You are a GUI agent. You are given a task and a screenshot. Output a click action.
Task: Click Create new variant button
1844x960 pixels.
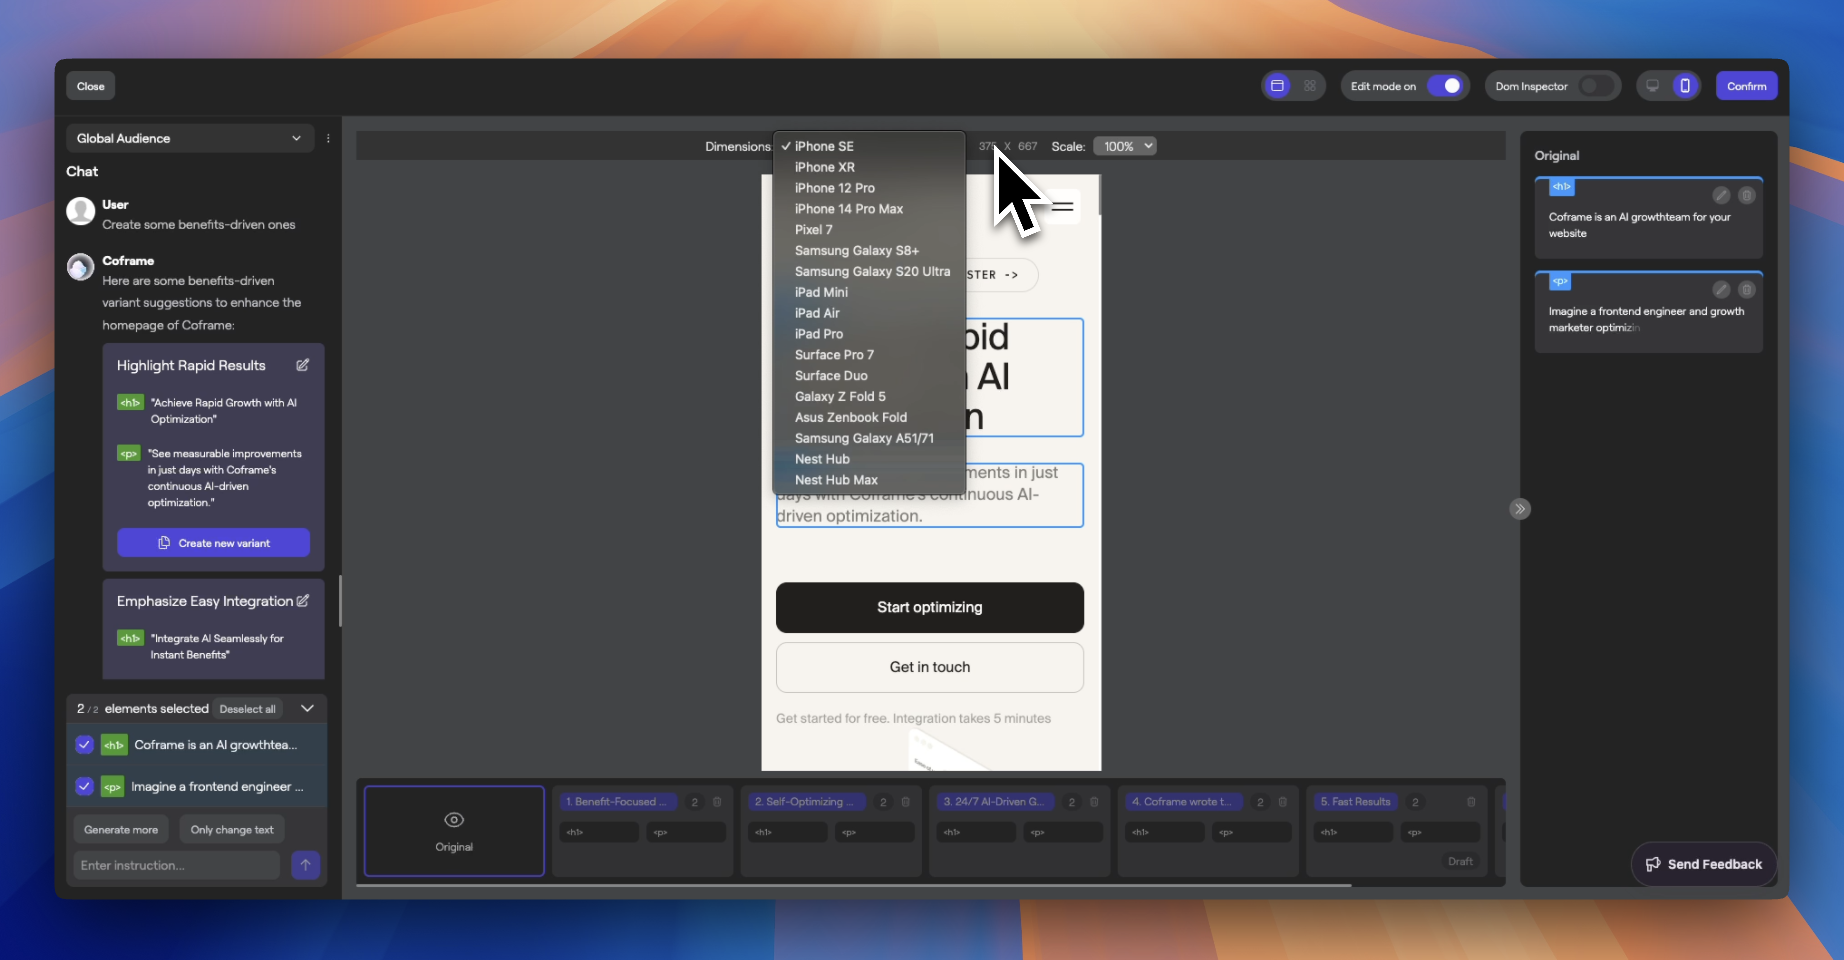[x=213, y=543]
